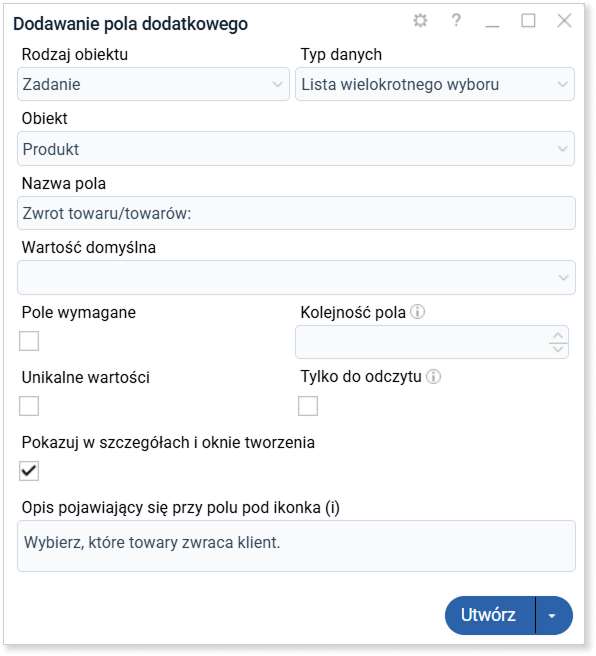Expand the Typ danych dropdown list
Image resolution: width=596 pixels, height=656 pixels.
click(435, 84)
